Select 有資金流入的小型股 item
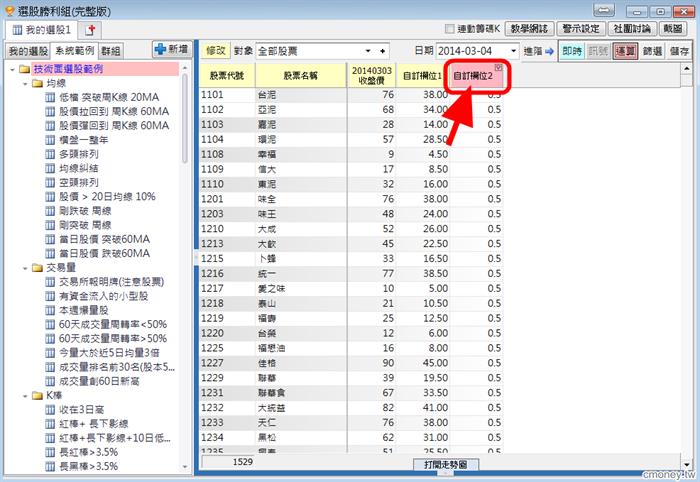The width and height of the screenshot is (700, 482). click(x=104, y=296)
